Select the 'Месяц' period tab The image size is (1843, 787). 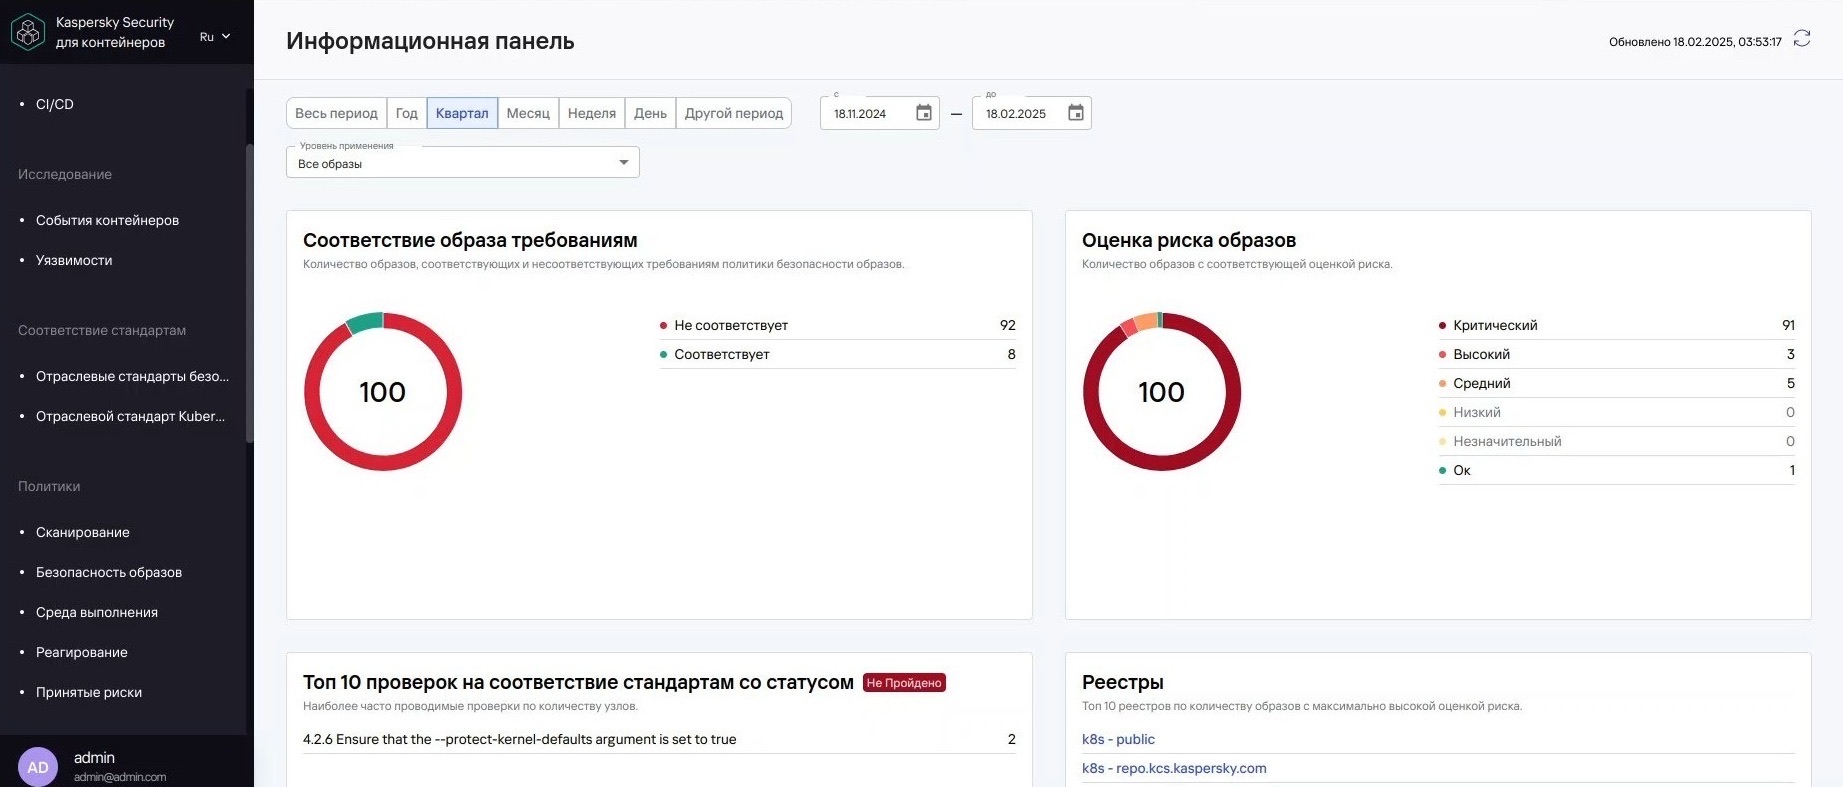click(528, 113)
